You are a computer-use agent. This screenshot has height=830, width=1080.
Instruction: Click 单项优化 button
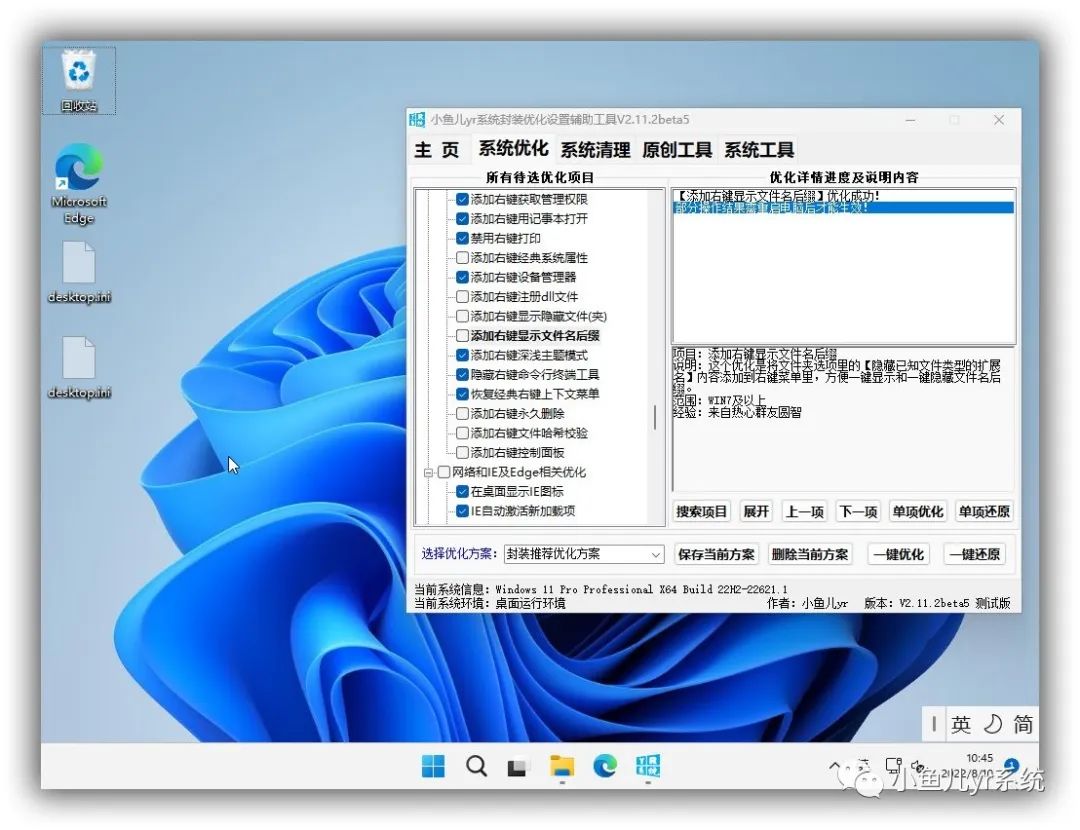tap(917, 511)
